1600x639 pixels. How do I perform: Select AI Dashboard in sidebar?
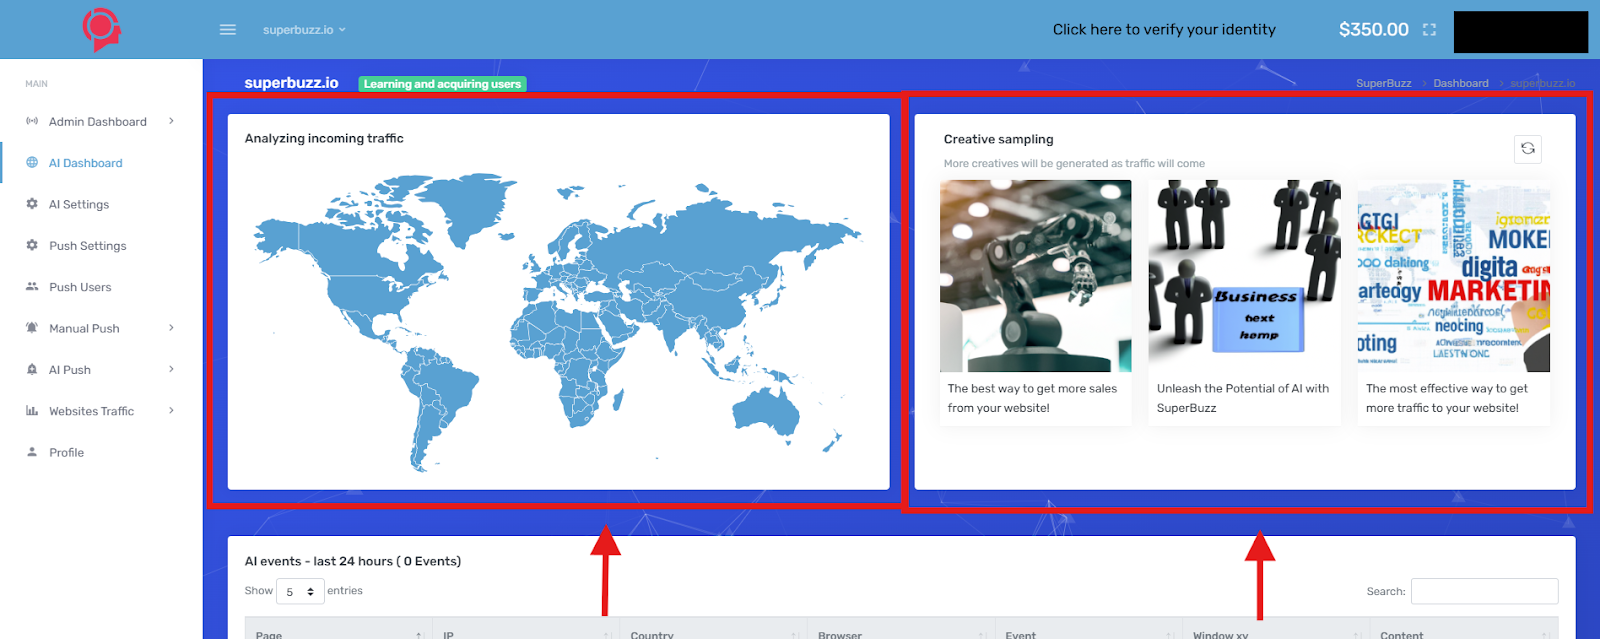(x=86, y=163)
